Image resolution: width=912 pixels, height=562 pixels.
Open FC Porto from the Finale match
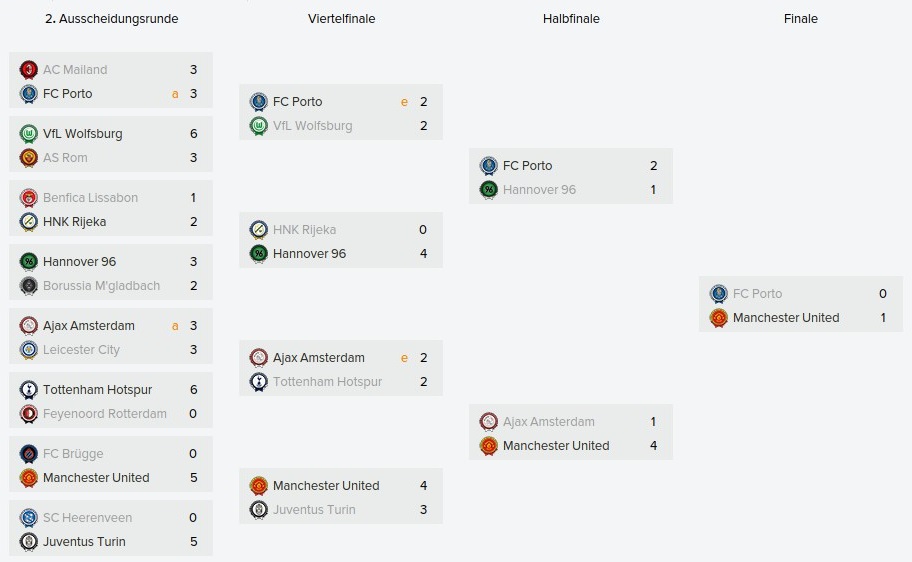(757, 294)
